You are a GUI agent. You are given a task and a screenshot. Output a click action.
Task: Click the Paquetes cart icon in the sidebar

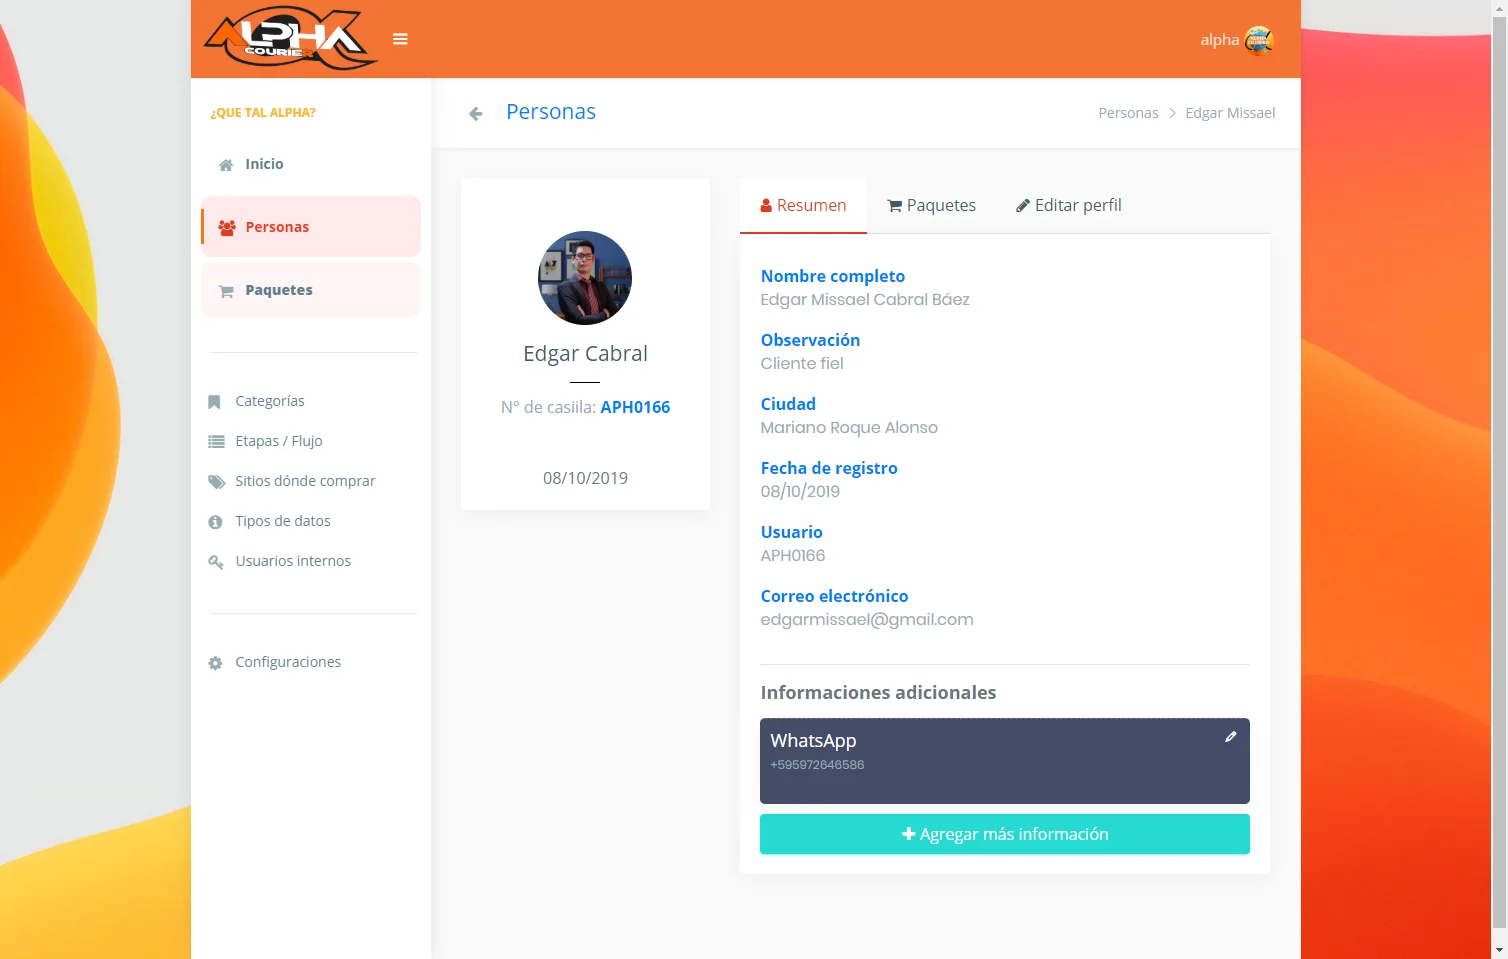click(226, 291)
